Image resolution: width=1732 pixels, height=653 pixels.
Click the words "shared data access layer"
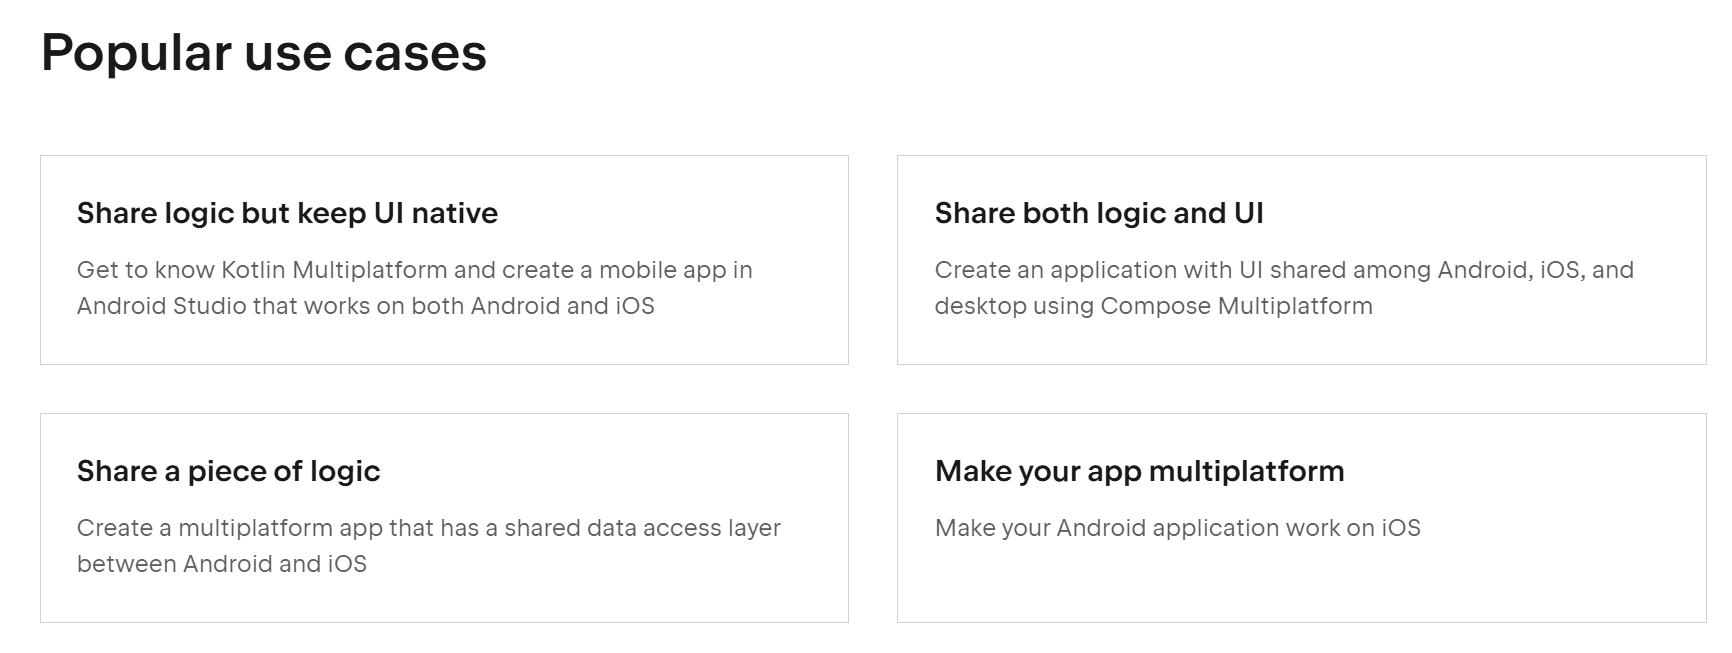coord(642,528)
